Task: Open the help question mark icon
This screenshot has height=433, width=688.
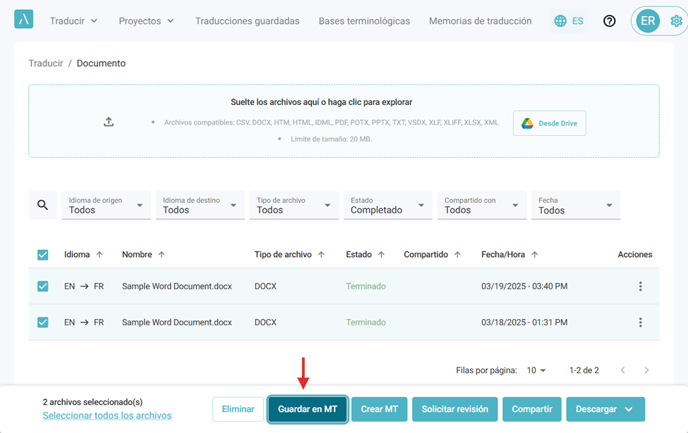Action: click(x=609, y=21)
